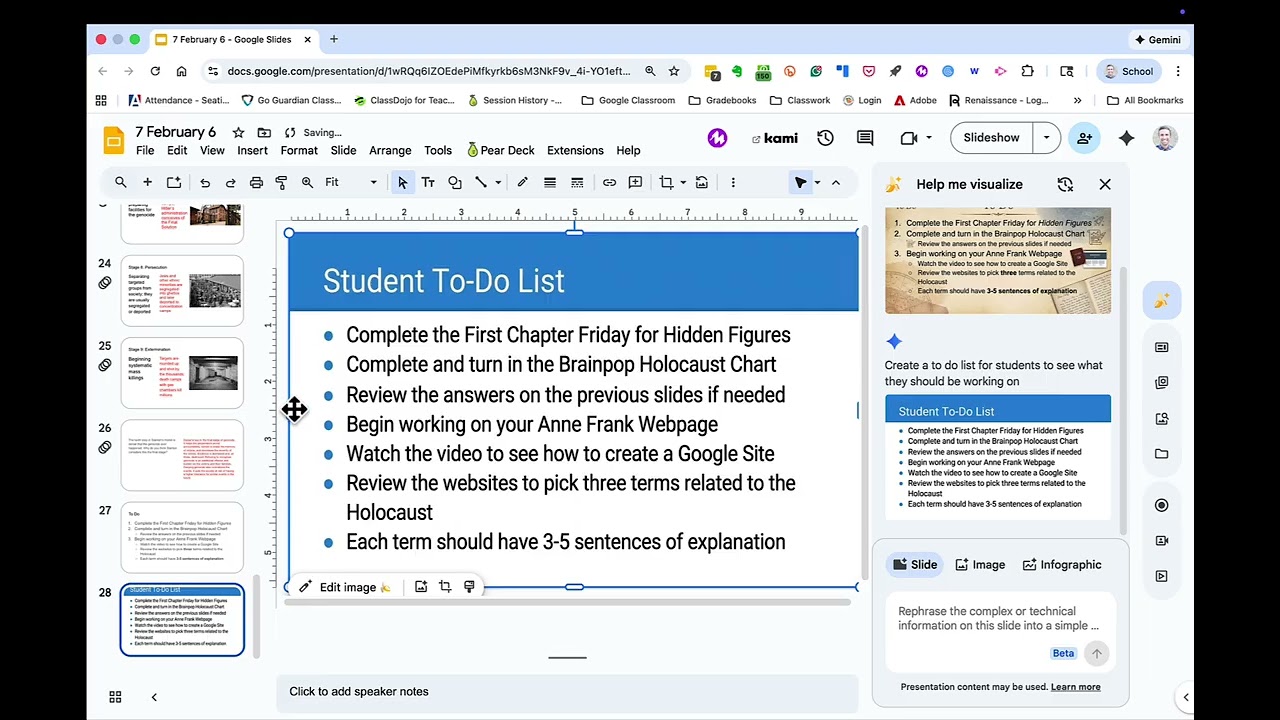Activate the Paint format tool
1280x720 pixels.
click(x=281, y=182)
